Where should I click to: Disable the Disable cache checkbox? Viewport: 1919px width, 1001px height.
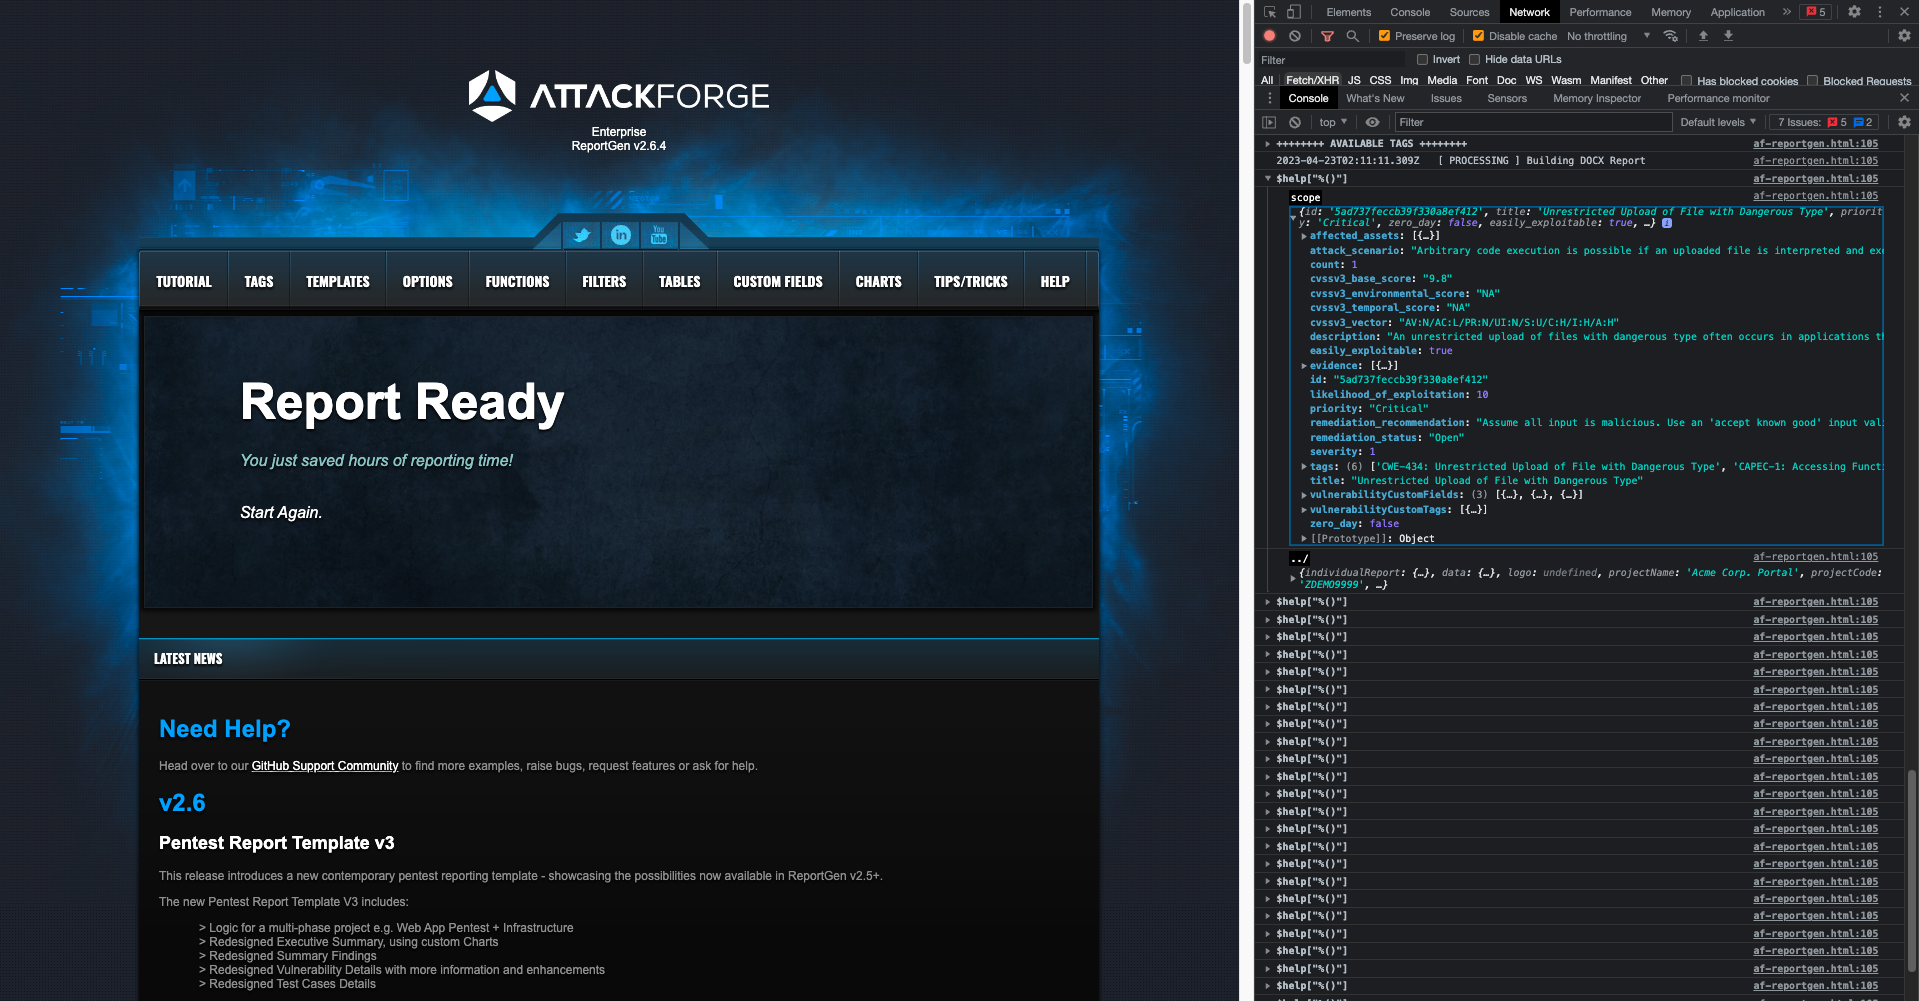point(1478,36)
